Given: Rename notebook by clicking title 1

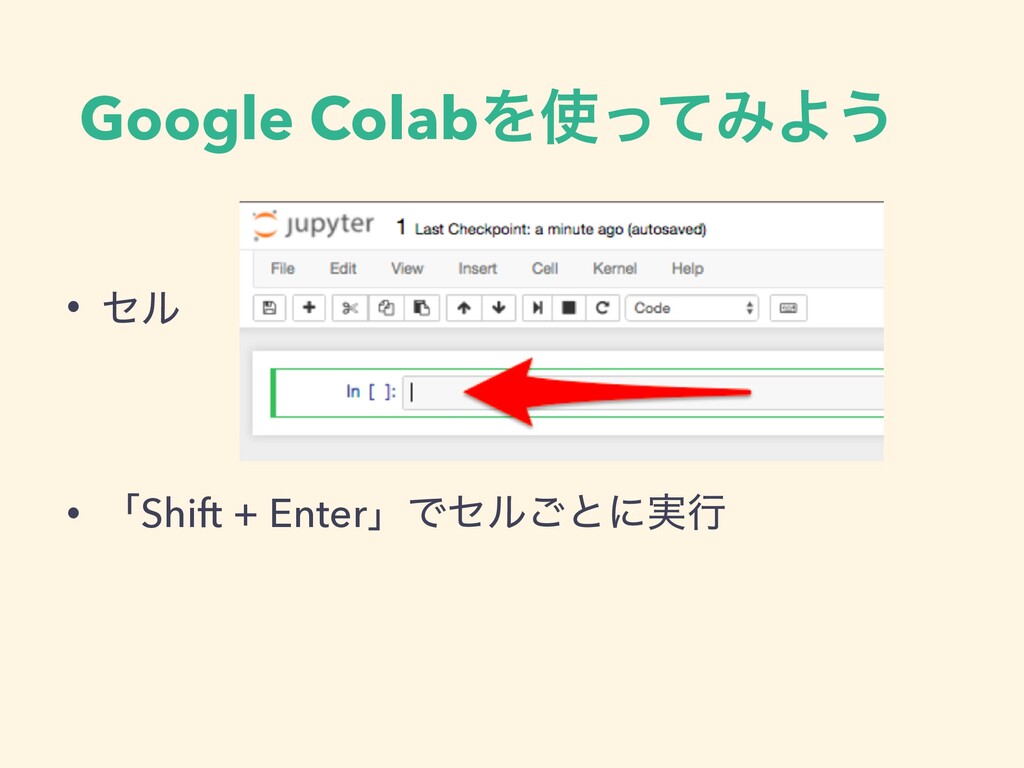Looking at the screenshot, I should click(401, 227).
